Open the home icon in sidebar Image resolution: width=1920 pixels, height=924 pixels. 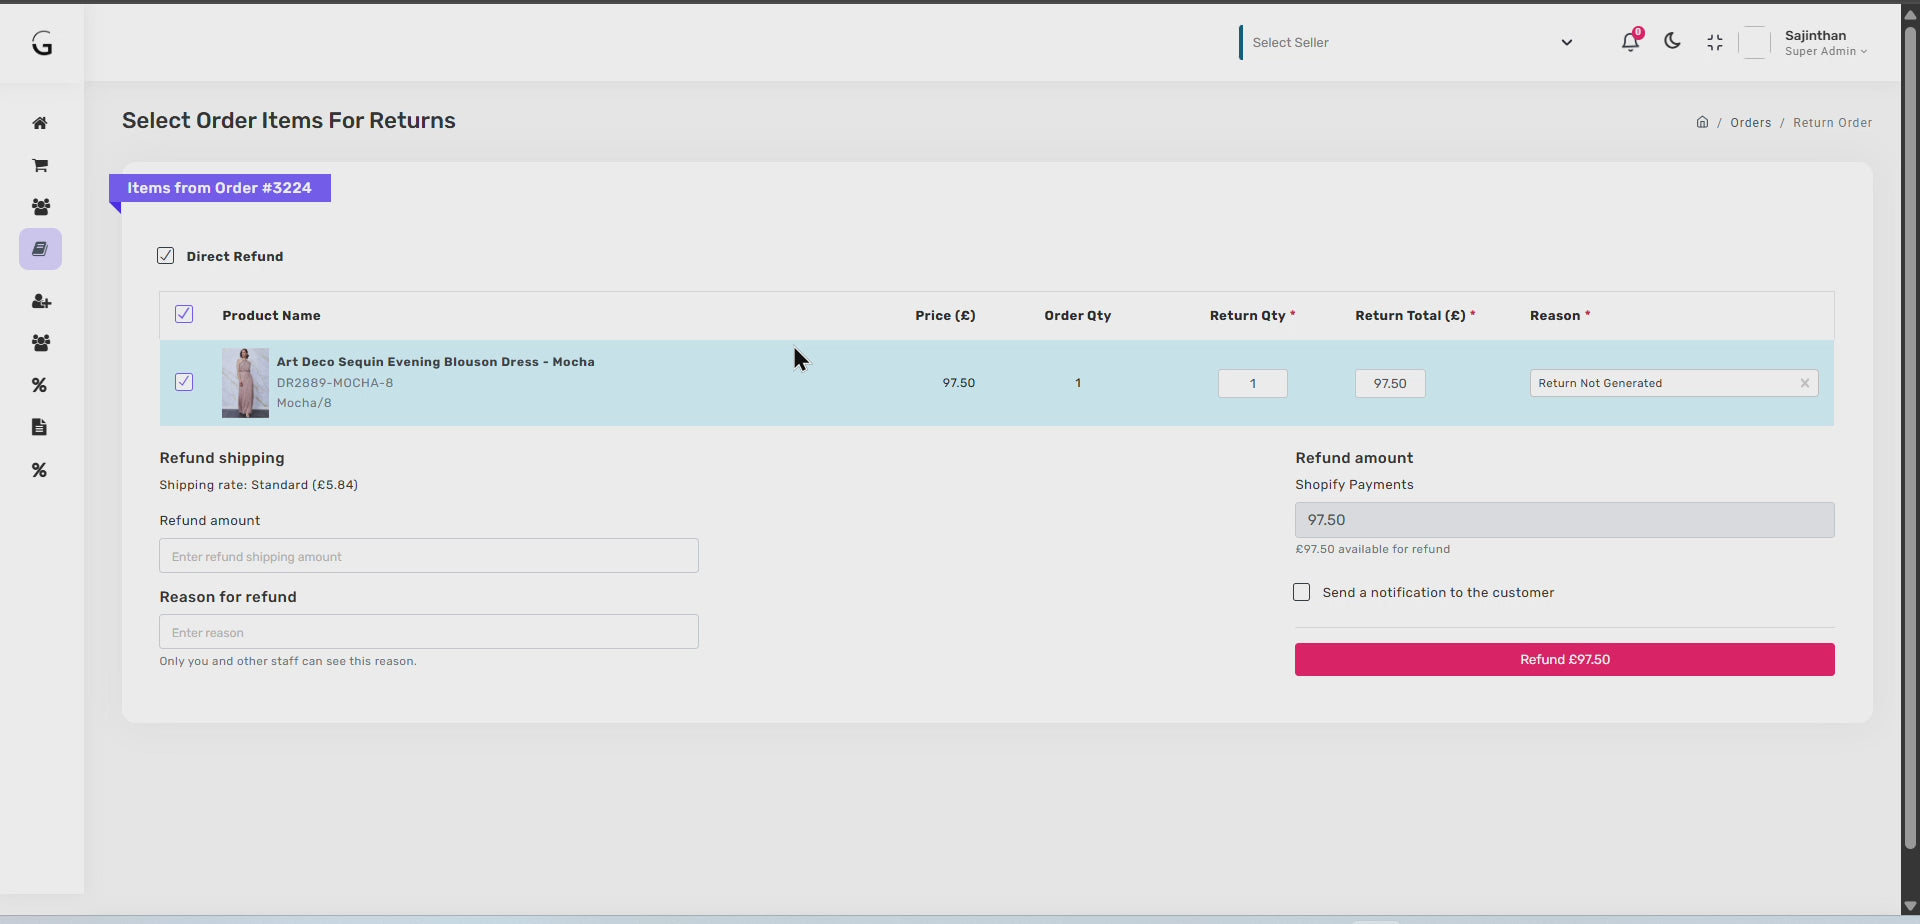(40, 123)
